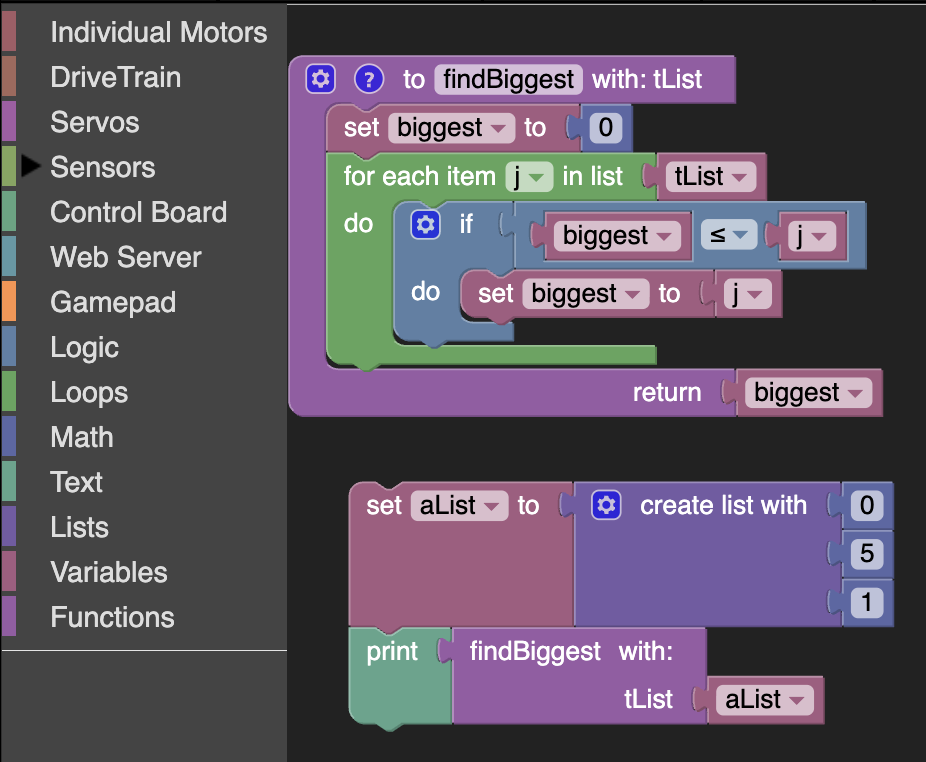The width and height of the screenshot is (926, 762).
Task: Open Loops toolbox category
Action: click(x=89, y=392)
